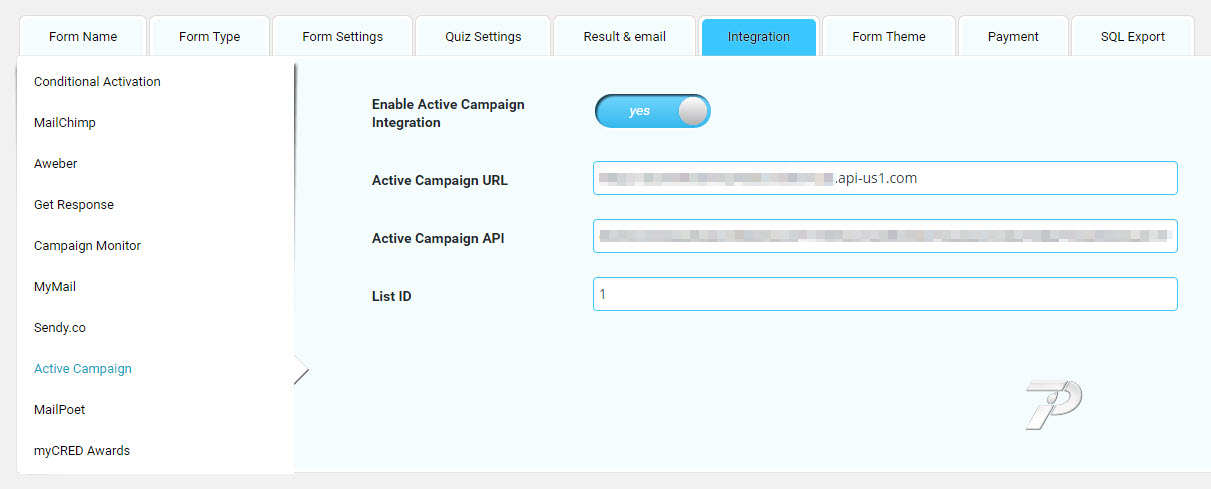Open the MailChimp integration settings
This screenshot has height=489, width=1211.
pyautogui.click(x=65, y=123)
